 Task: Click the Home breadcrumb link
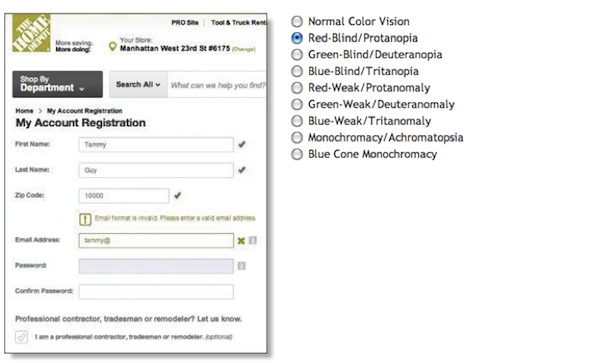[x=24, y=111]
